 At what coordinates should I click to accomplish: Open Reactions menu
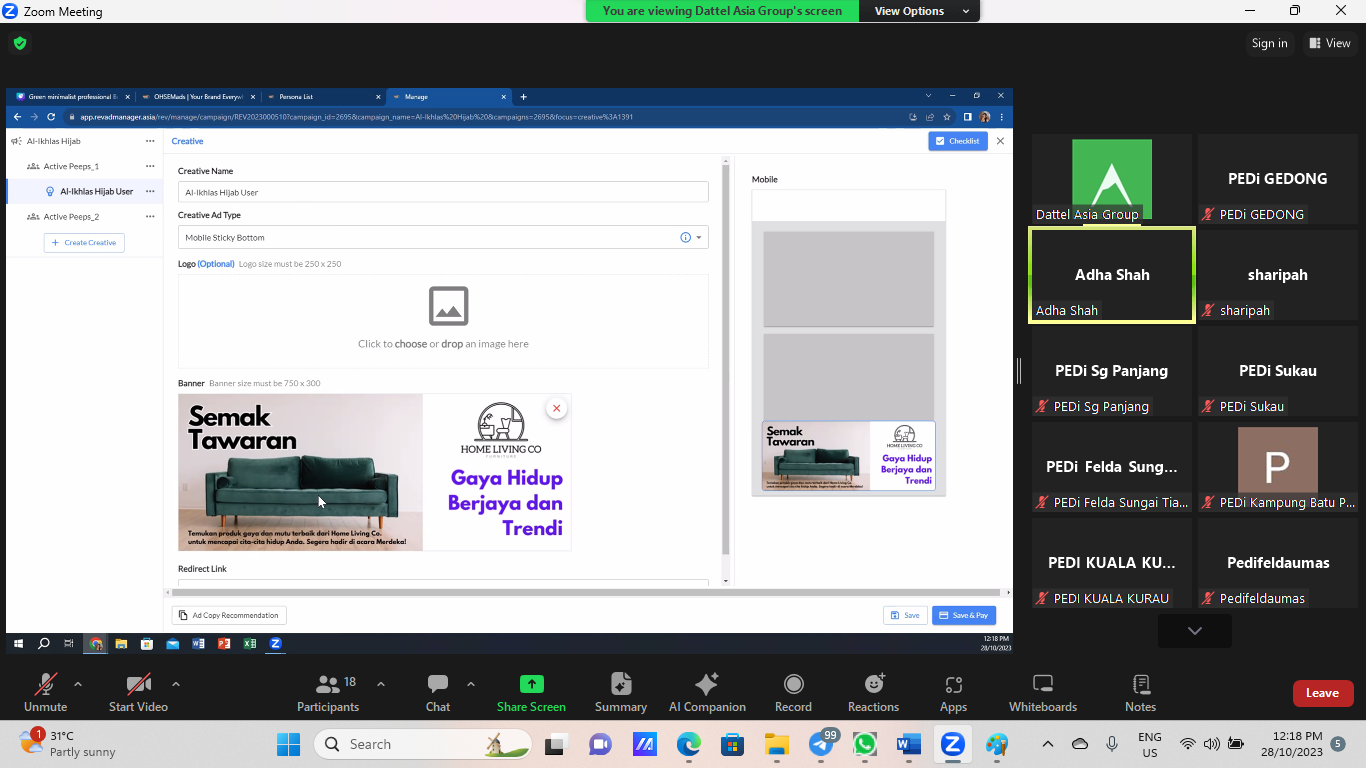pos(874,692)
